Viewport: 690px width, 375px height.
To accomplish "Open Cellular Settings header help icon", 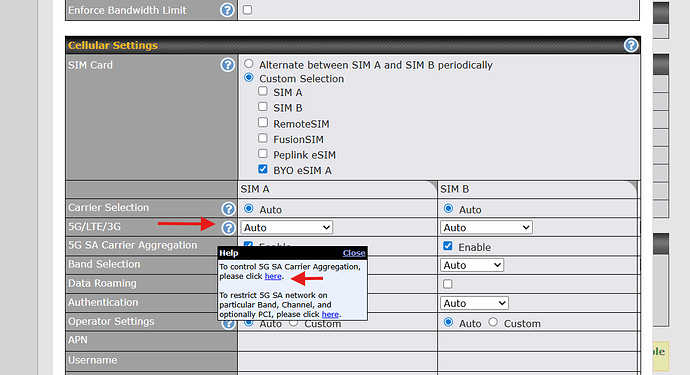I will pos(631,45).
